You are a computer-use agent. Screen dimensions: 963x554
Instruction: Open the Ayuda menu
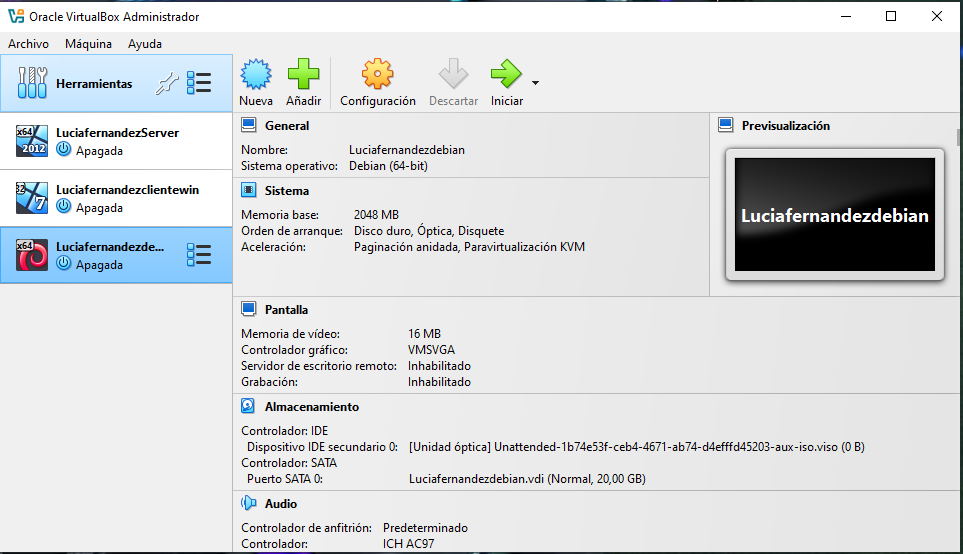pos(144,44)
